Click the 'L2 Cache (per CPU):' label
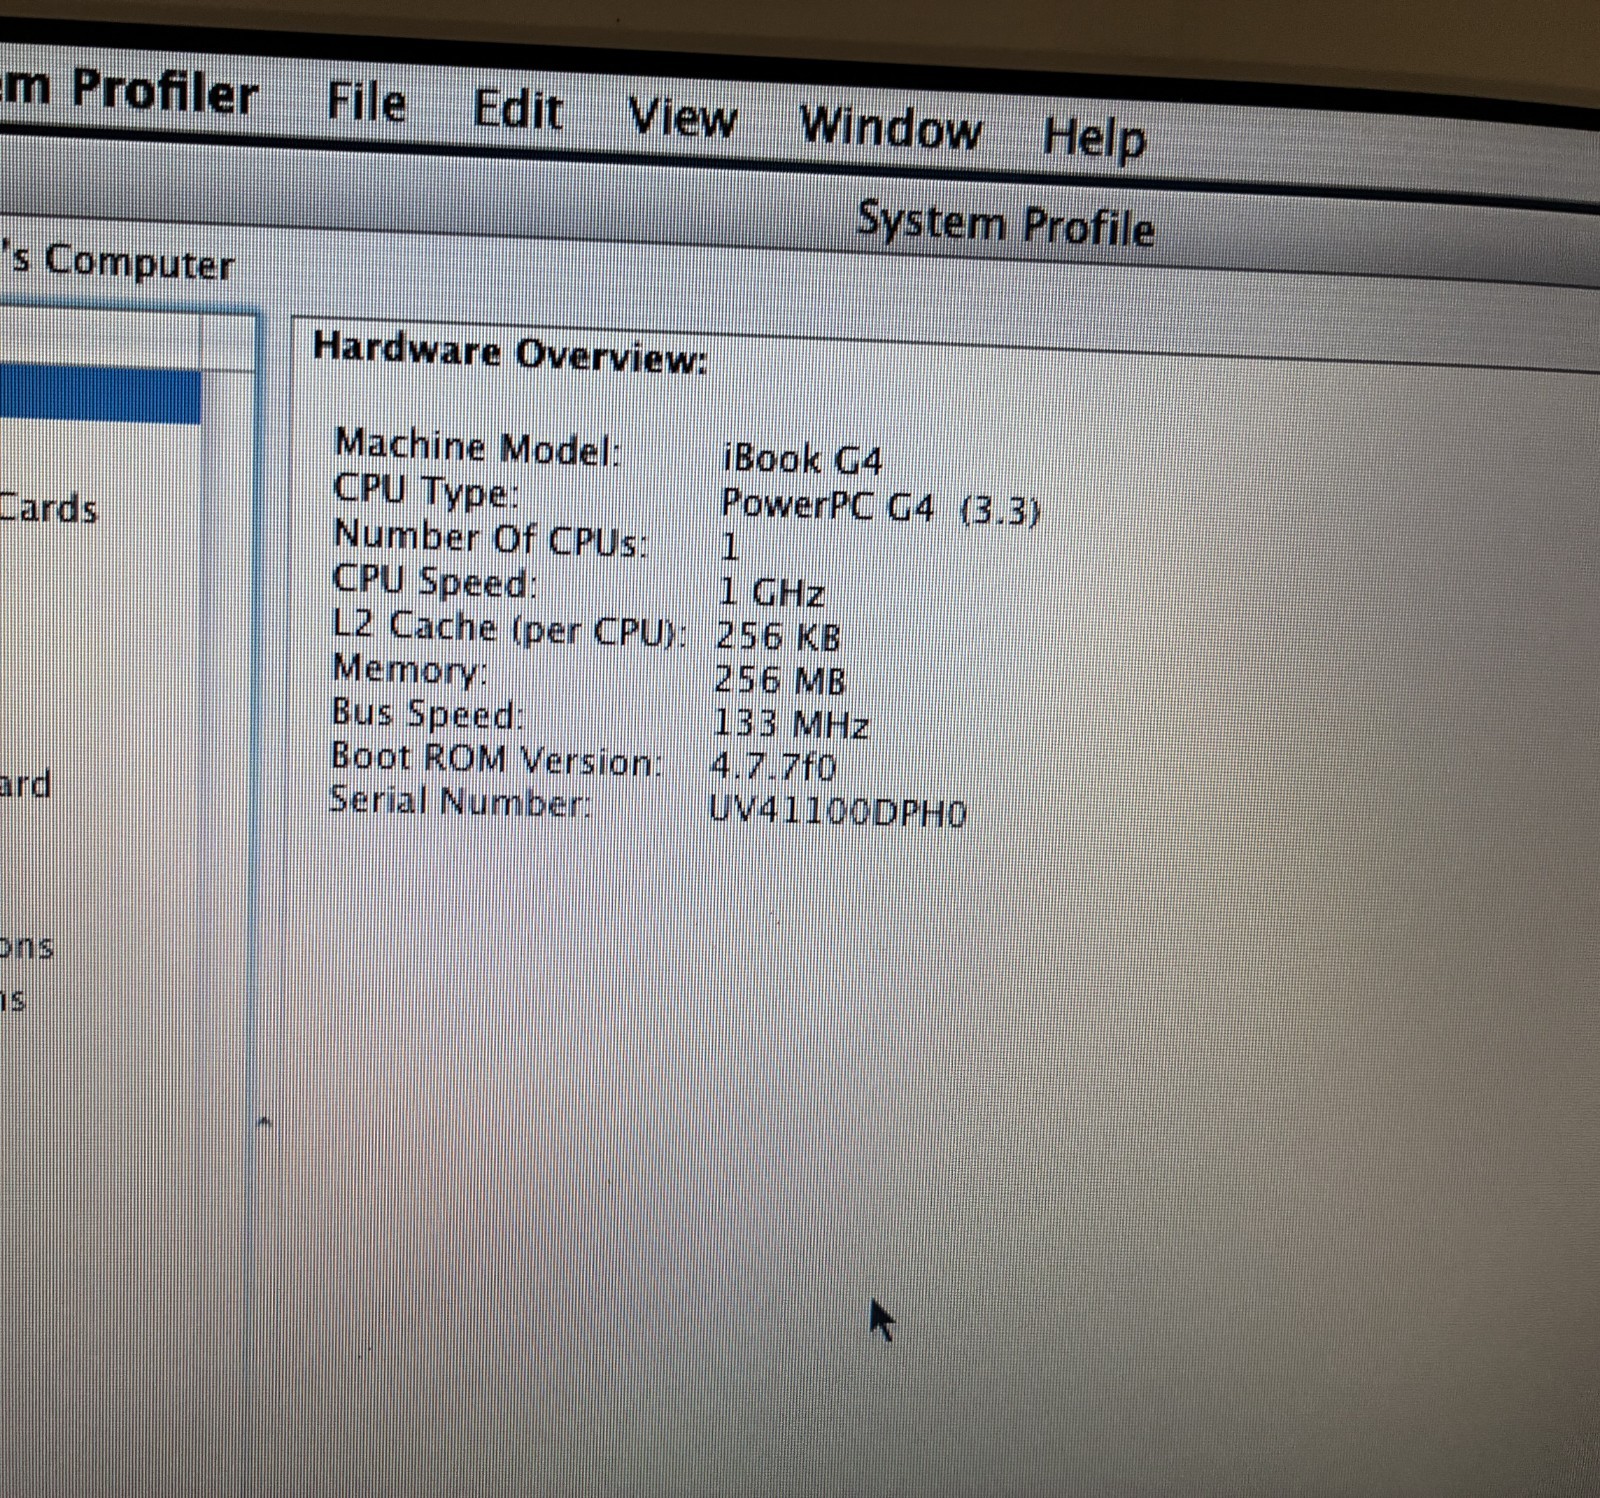Image resolution: width=1600 pixels, height=1498 pixels. pyautogui.click(x=510, y=628)
